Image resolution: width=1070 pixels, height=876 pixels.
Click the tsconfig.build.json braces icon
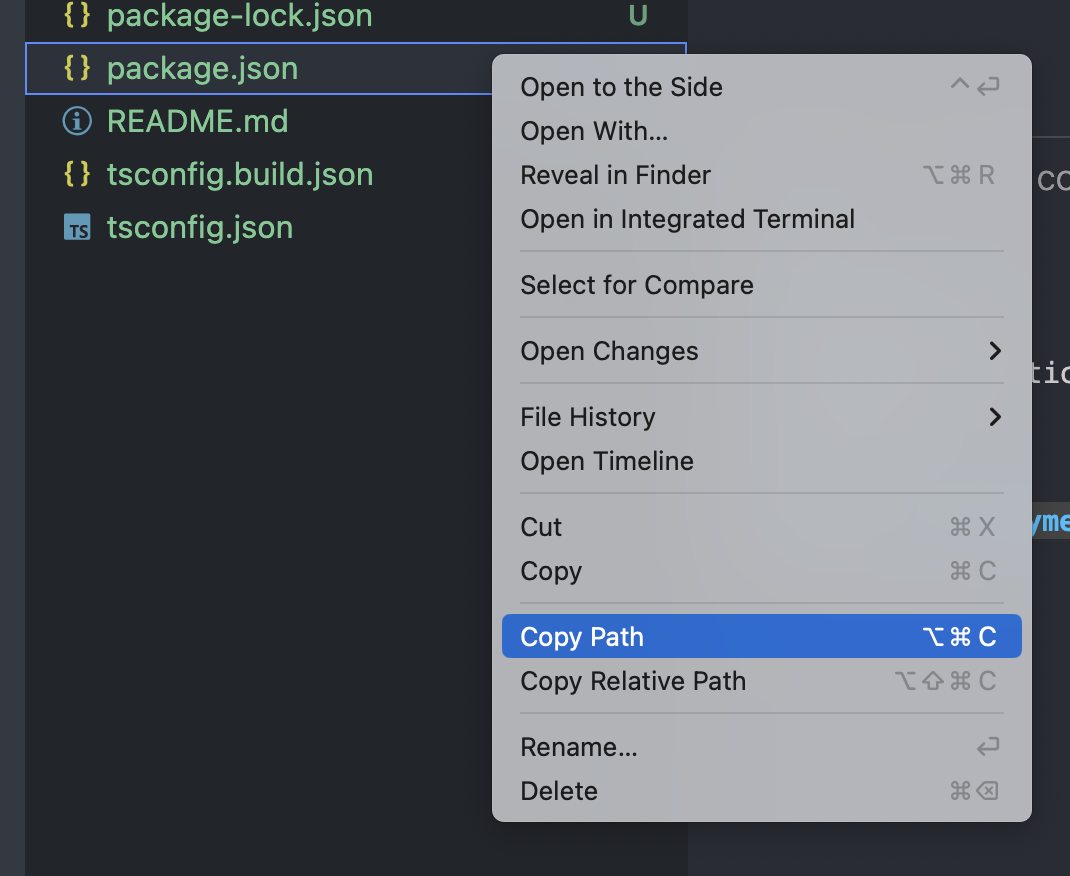point(77,174)
